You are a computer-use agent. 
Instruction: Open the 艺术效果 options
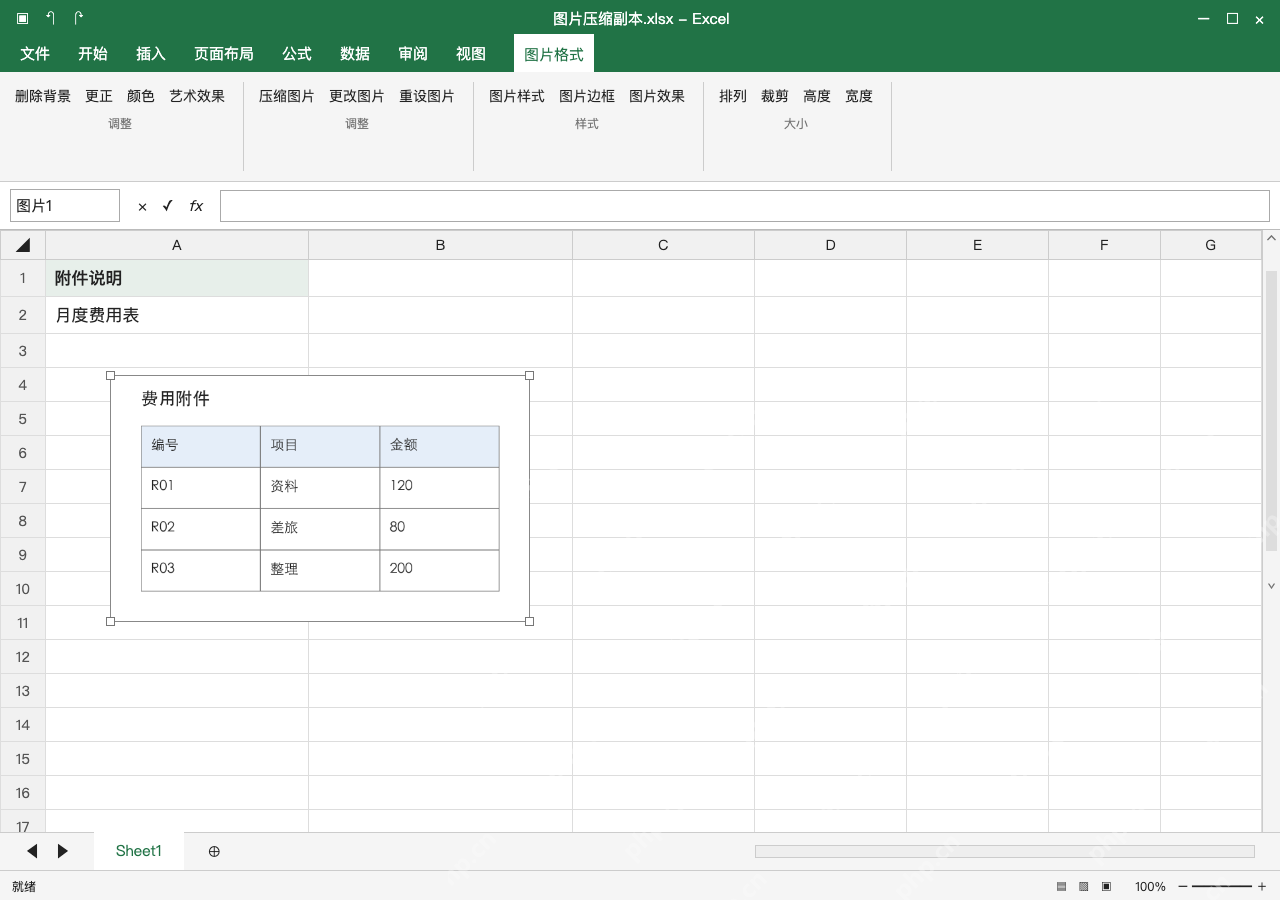pos(197,96)
